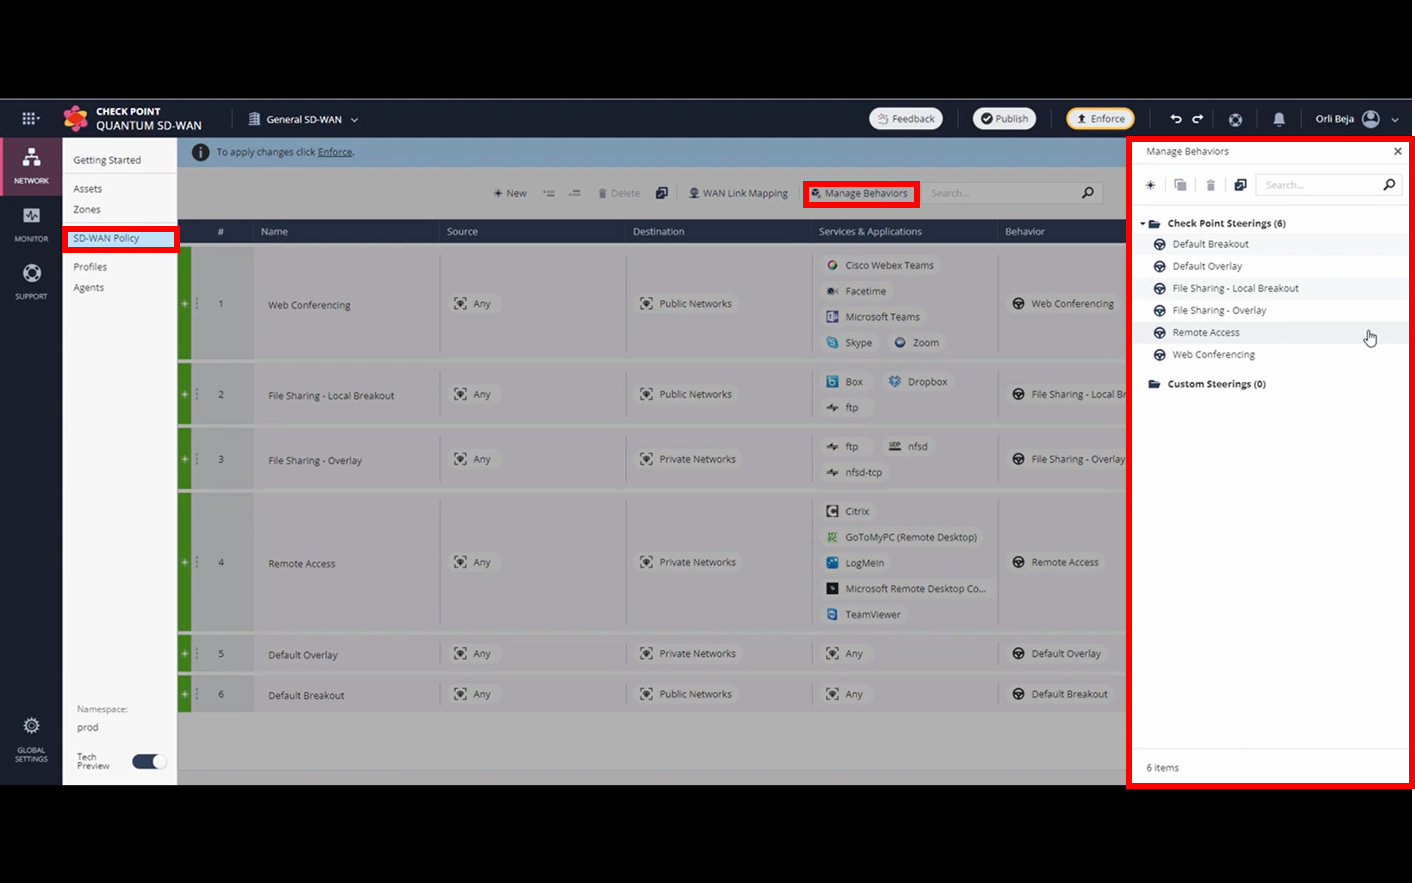Open Getting Started menu item
This screenshot has height=883, width=1415.
pyautogui.click(x=107, y=160)
